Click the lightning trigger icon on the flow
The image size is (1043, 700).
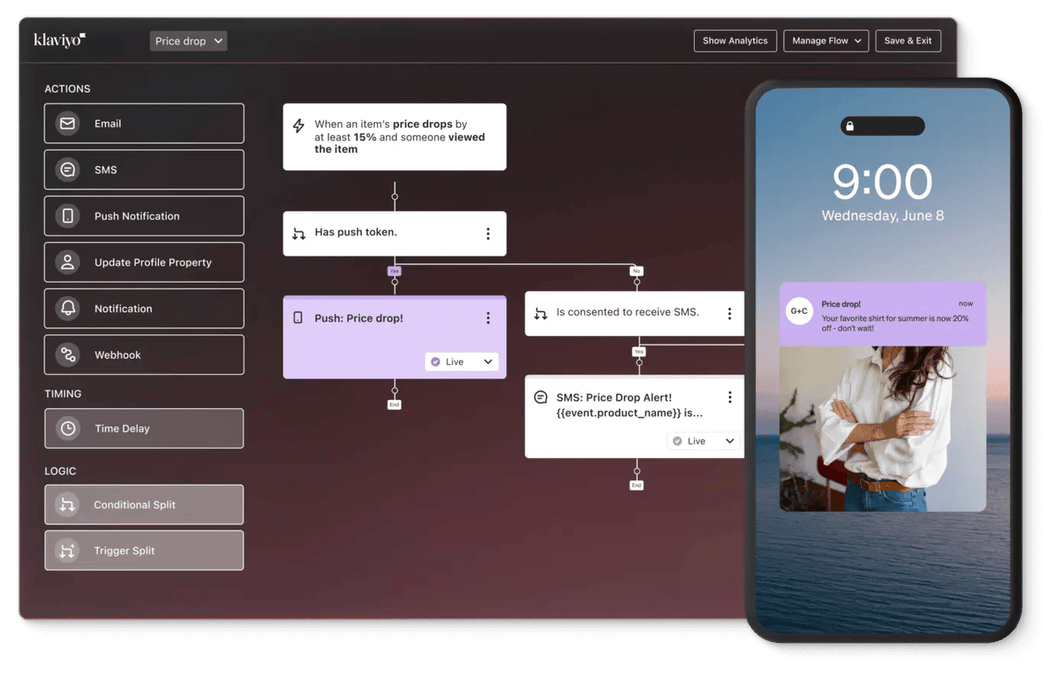tap(298, 124)
